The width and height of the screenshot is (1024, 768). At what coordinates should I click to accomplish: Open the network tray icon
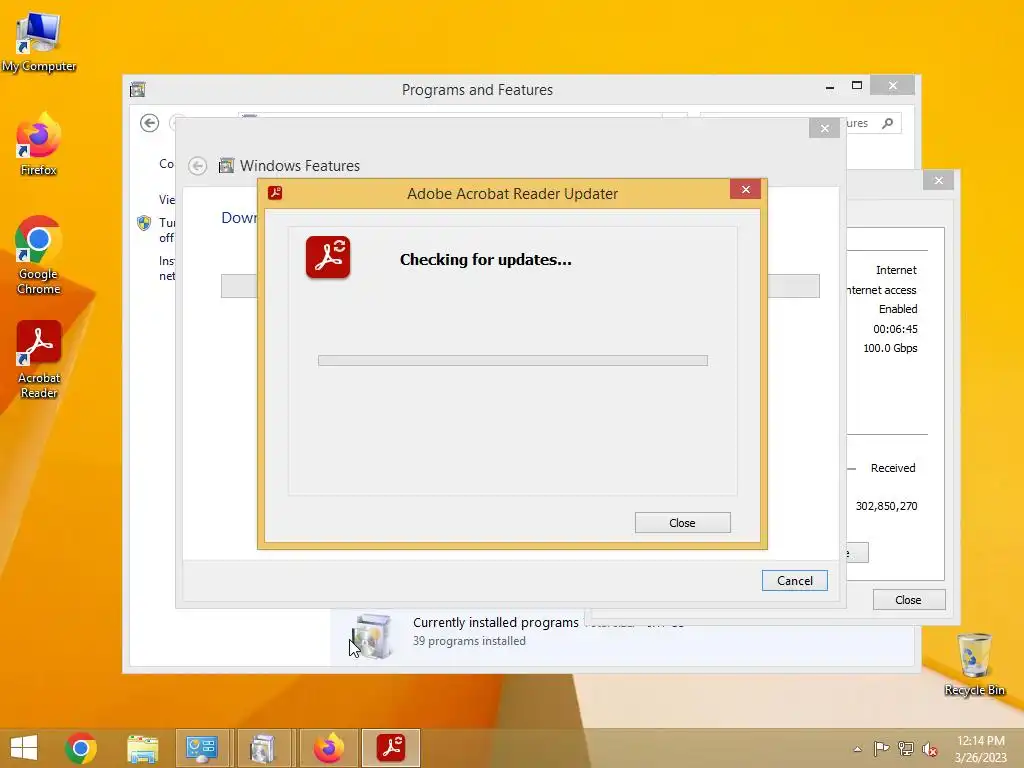[905, 748]
